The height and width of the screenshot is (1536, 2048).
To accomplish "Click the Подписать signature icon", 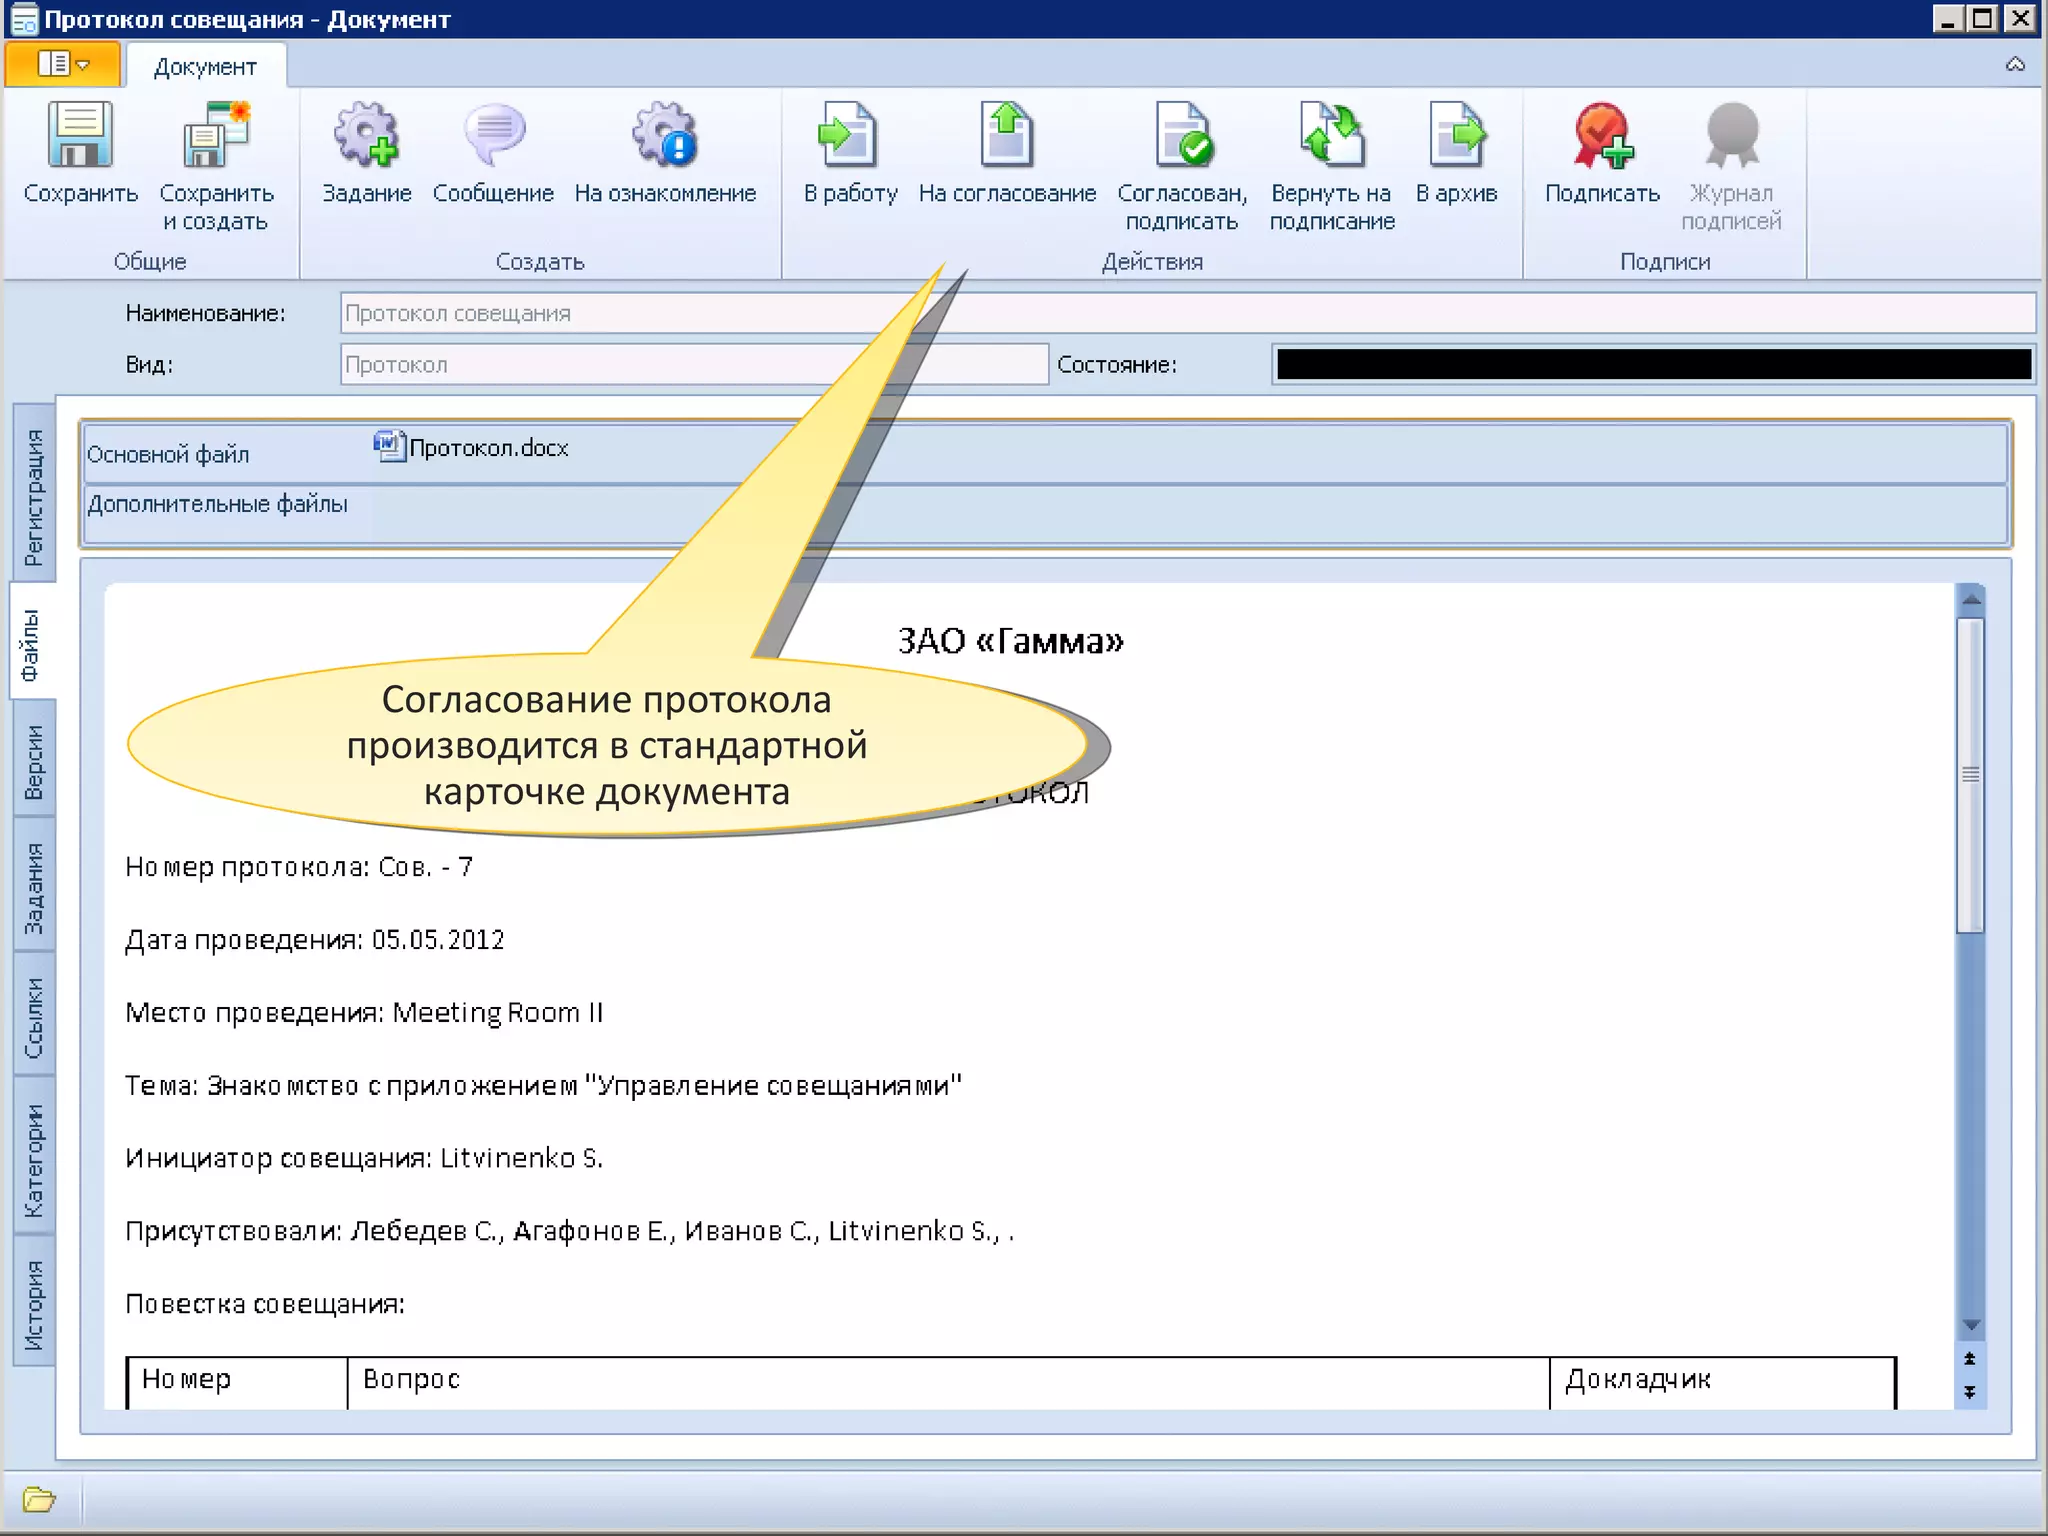I will click(1602, 135).
